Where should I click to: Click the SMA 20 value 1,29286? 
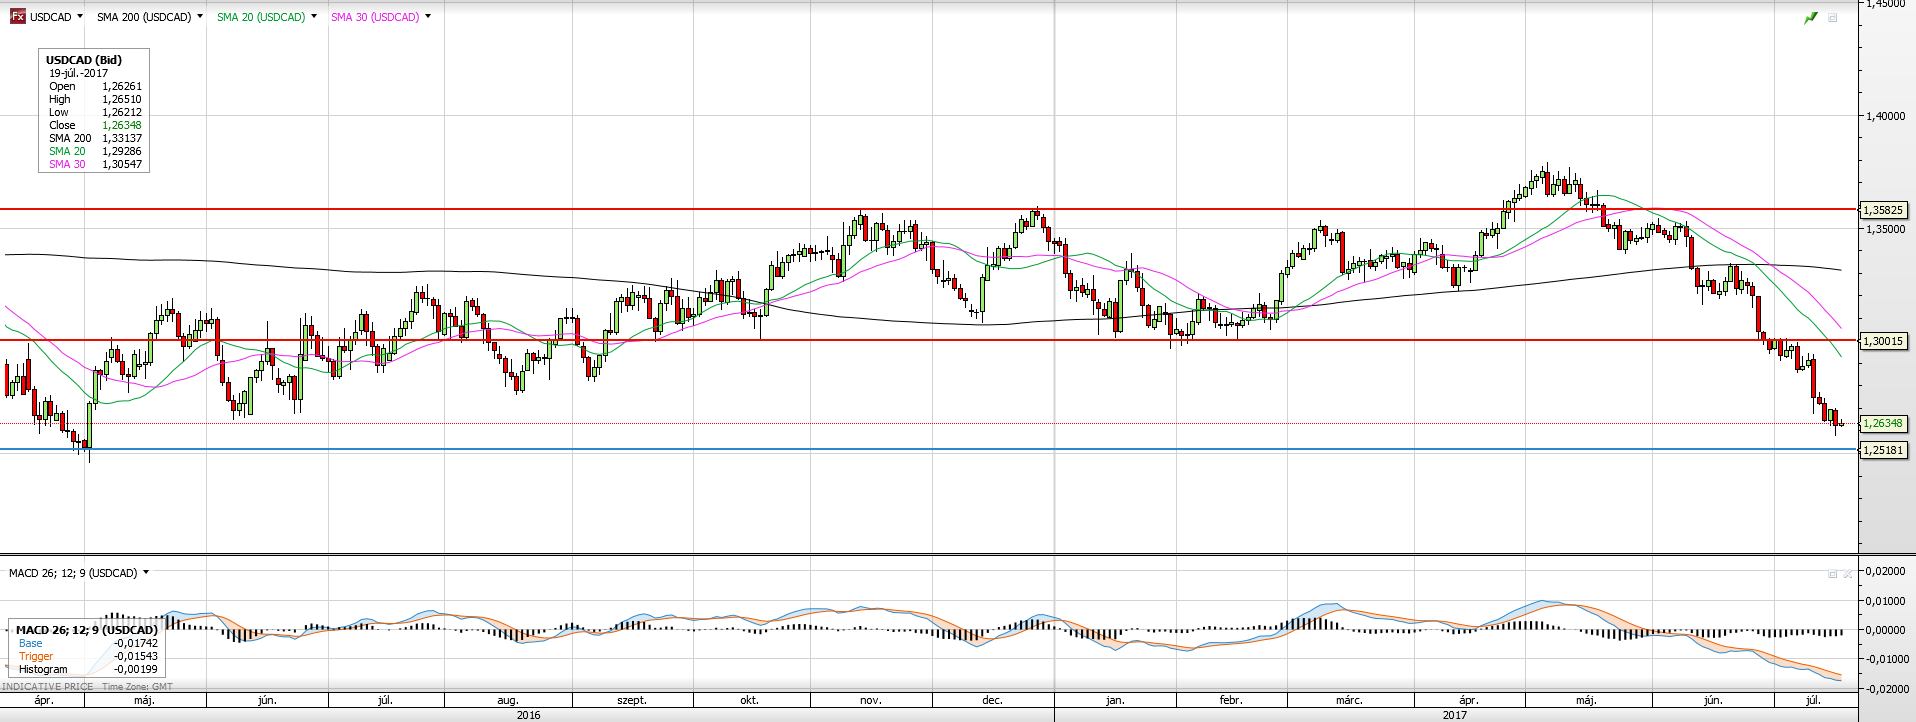pos(122,151)
